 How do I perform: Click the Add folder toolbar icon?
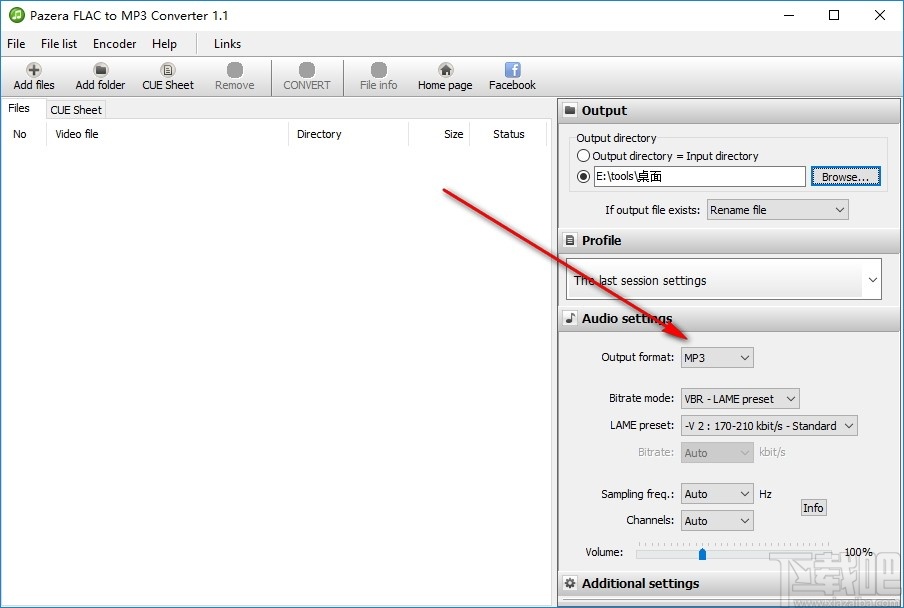point(99,75)
